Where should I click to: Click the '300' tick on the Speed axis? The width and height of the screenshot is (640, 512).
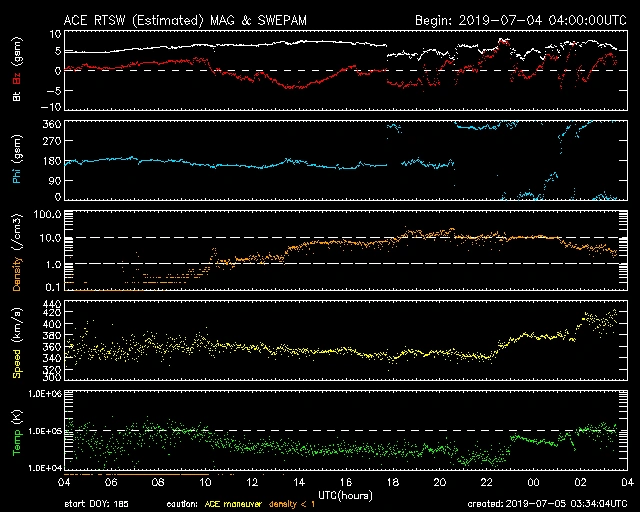(52, 377)
